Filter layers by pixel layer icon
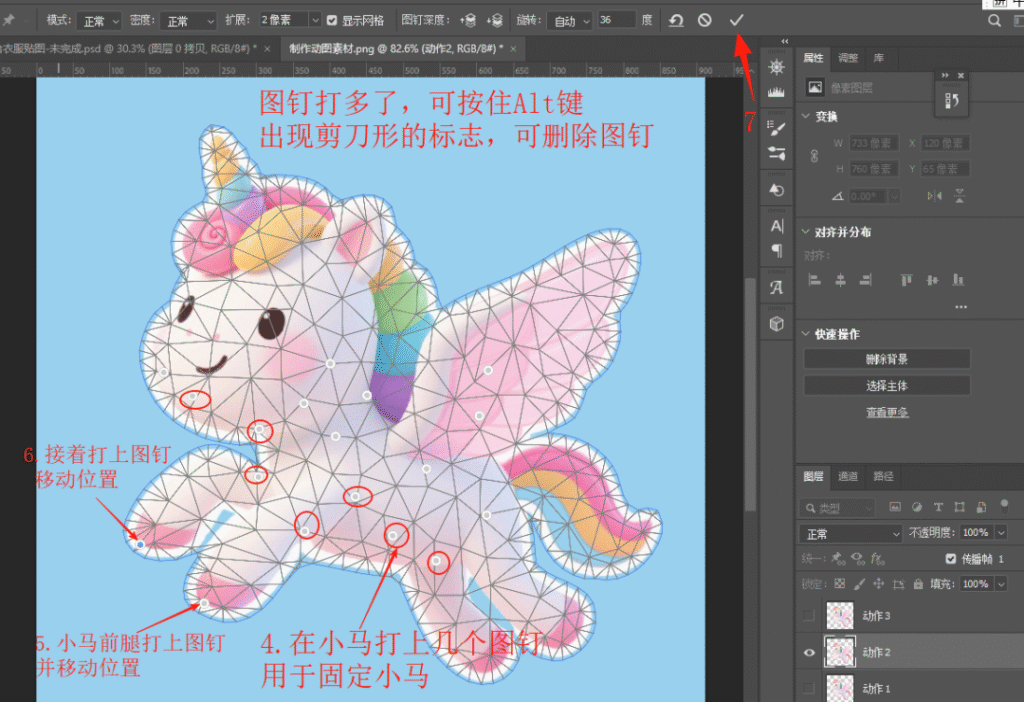This screenshot has height=702, width=1024. click(895, 507)
